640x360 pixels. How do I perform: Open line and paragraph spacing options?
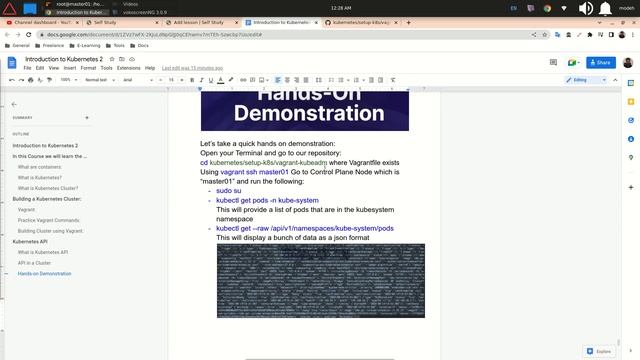click(x=319, y=80)
